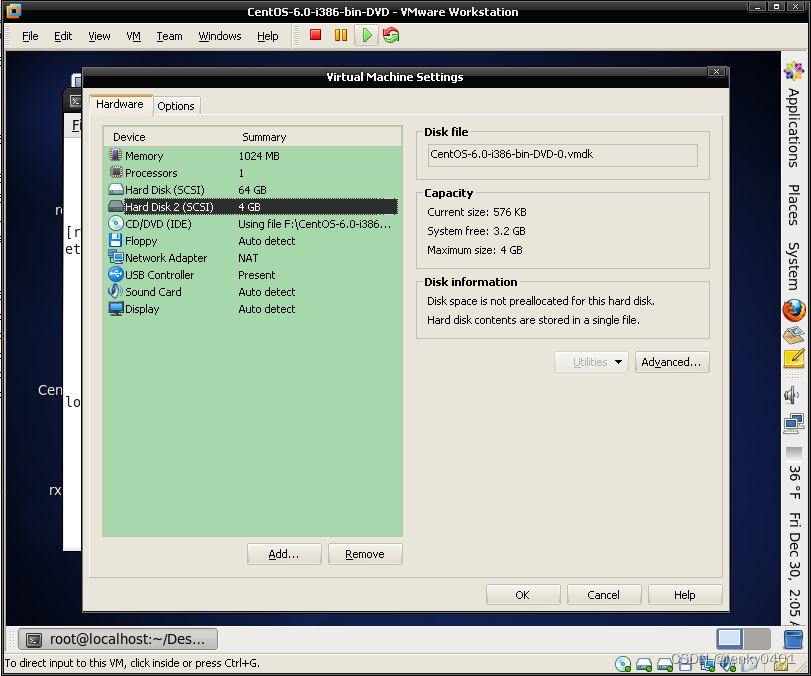The height and width of the screenshot is (676, 811).
Task: Click the first hard disk status bar icon
Action: (x=644, y=664)
